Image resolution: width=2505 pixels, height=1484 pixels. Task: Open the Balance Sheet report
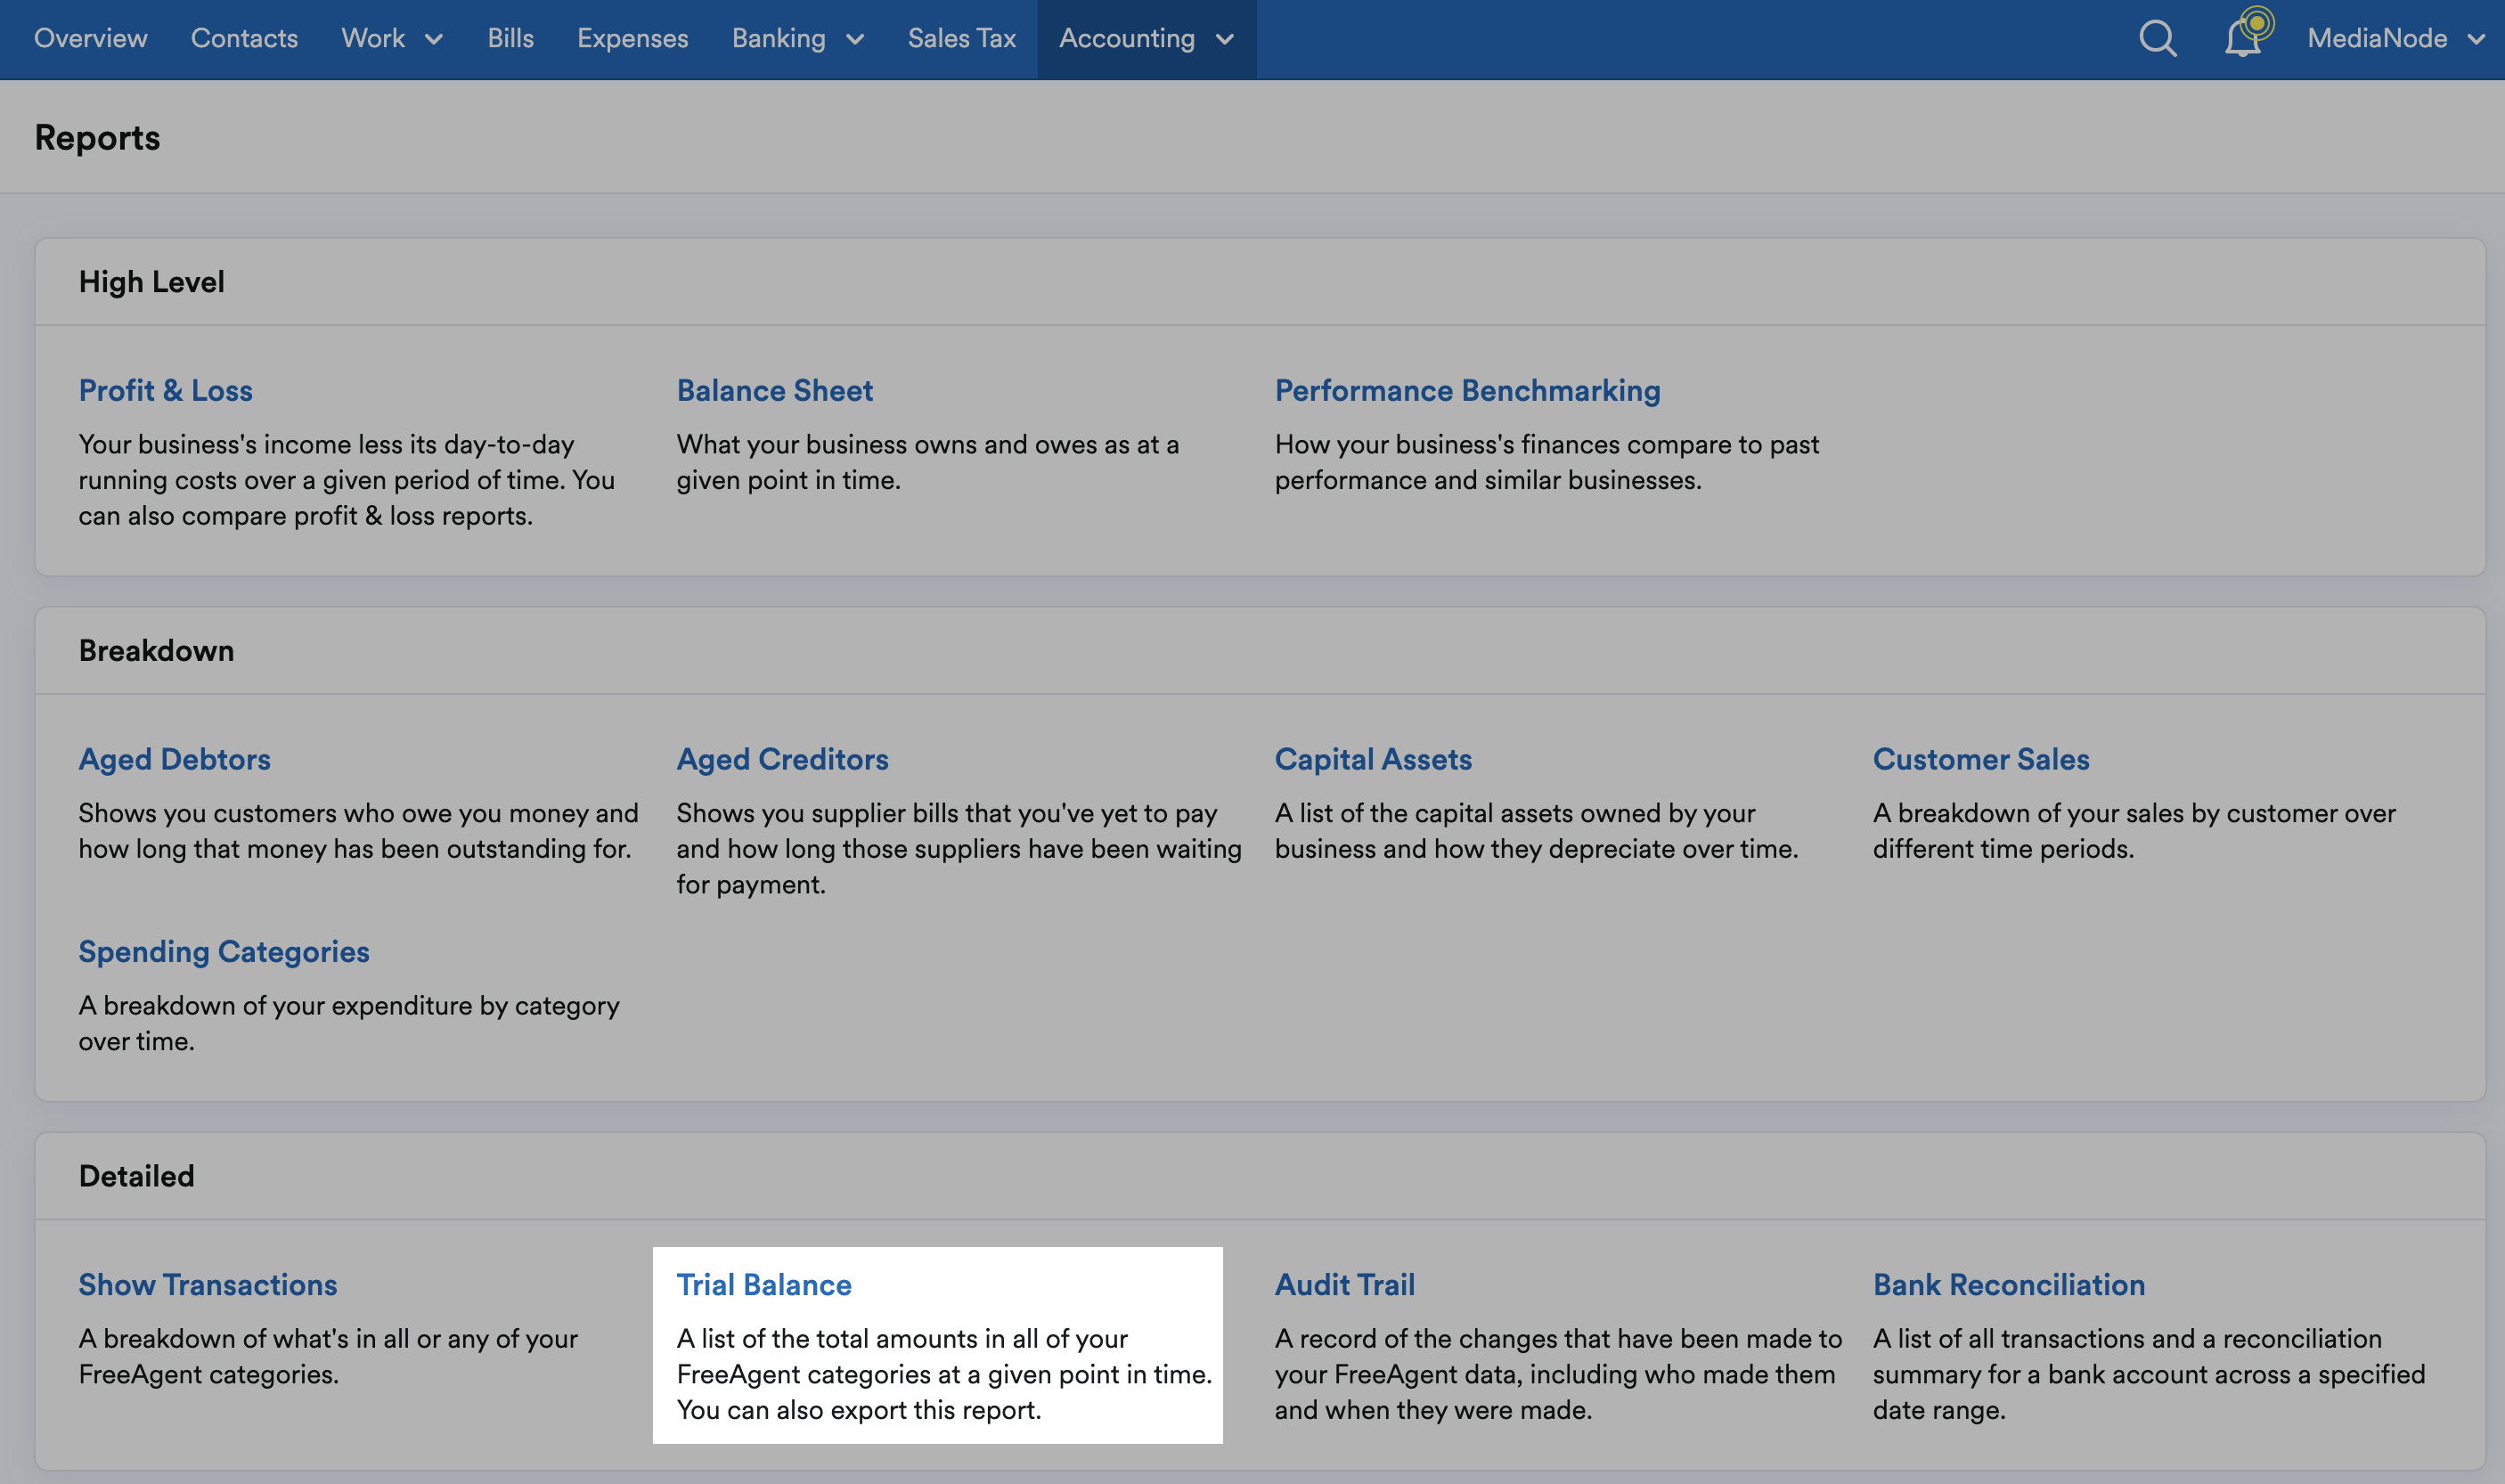[774, 390]
